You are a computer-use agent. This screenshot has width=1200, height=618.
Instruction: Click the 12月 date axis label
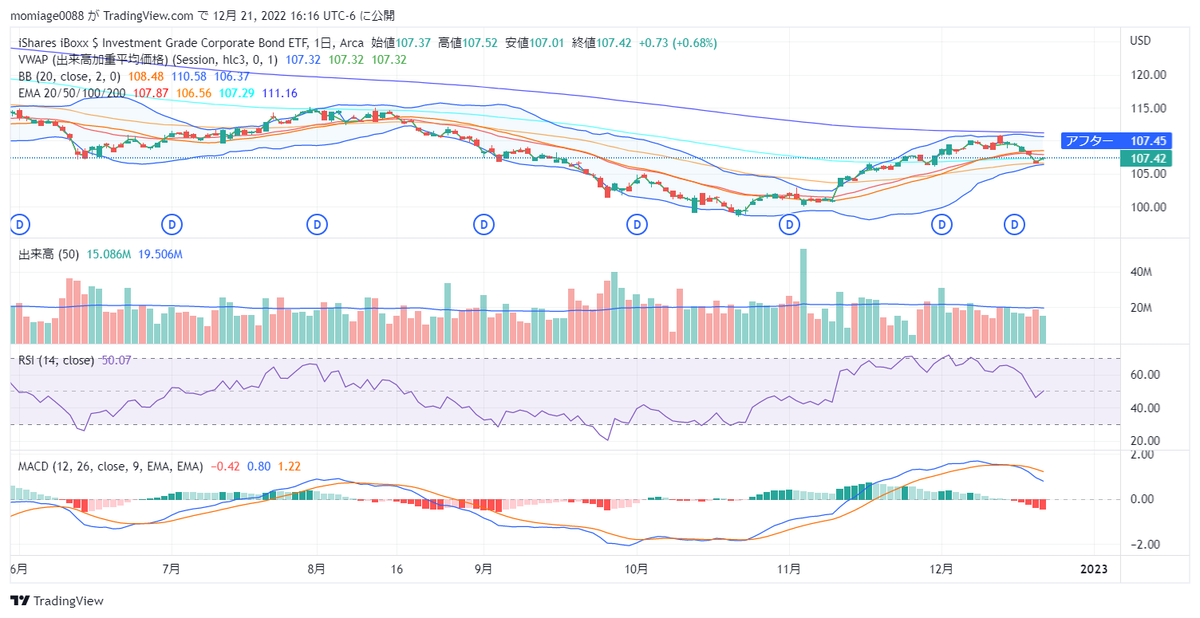(941, 569)
